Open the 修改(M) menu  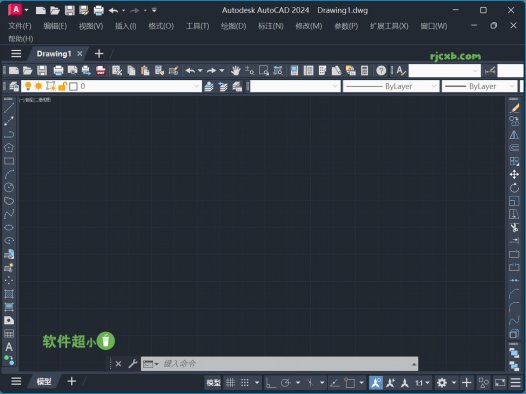pos(309,26)
